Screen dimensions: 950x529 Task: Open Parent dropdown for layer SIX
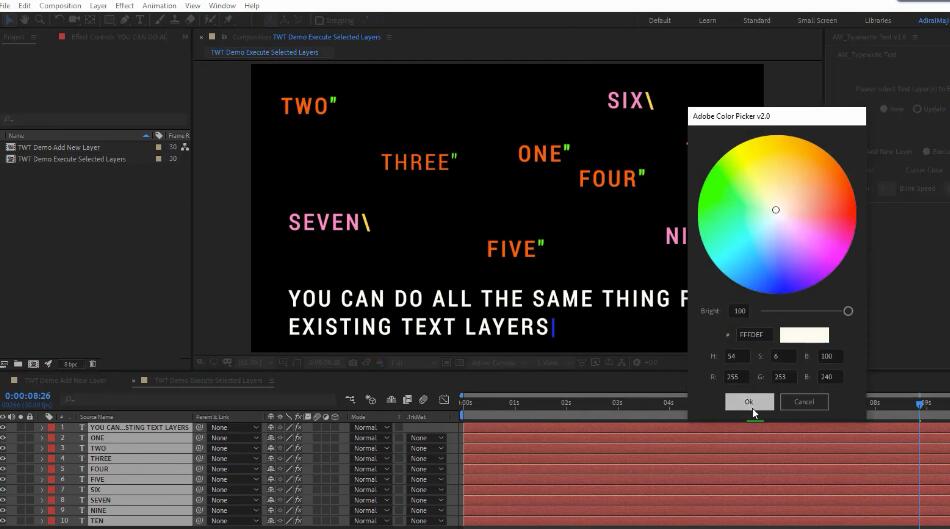(x=234, y=490)
